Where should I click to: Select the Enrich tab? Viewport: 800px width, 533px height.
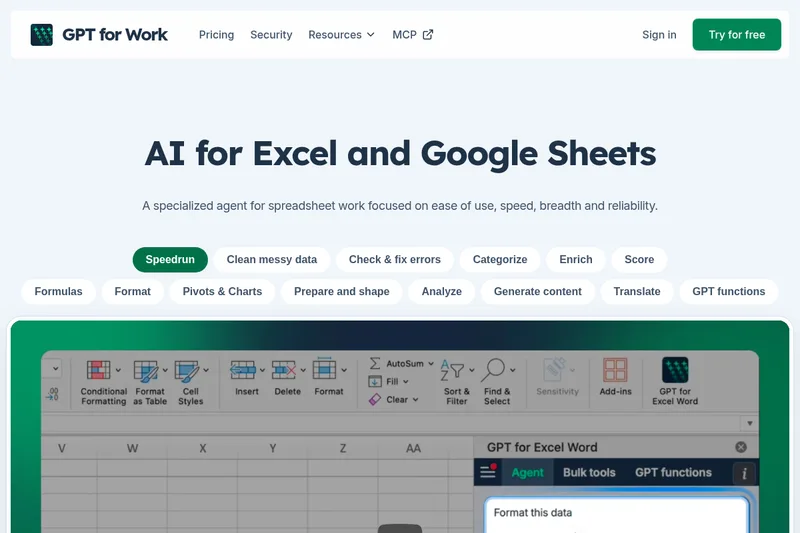pos(576,260)
